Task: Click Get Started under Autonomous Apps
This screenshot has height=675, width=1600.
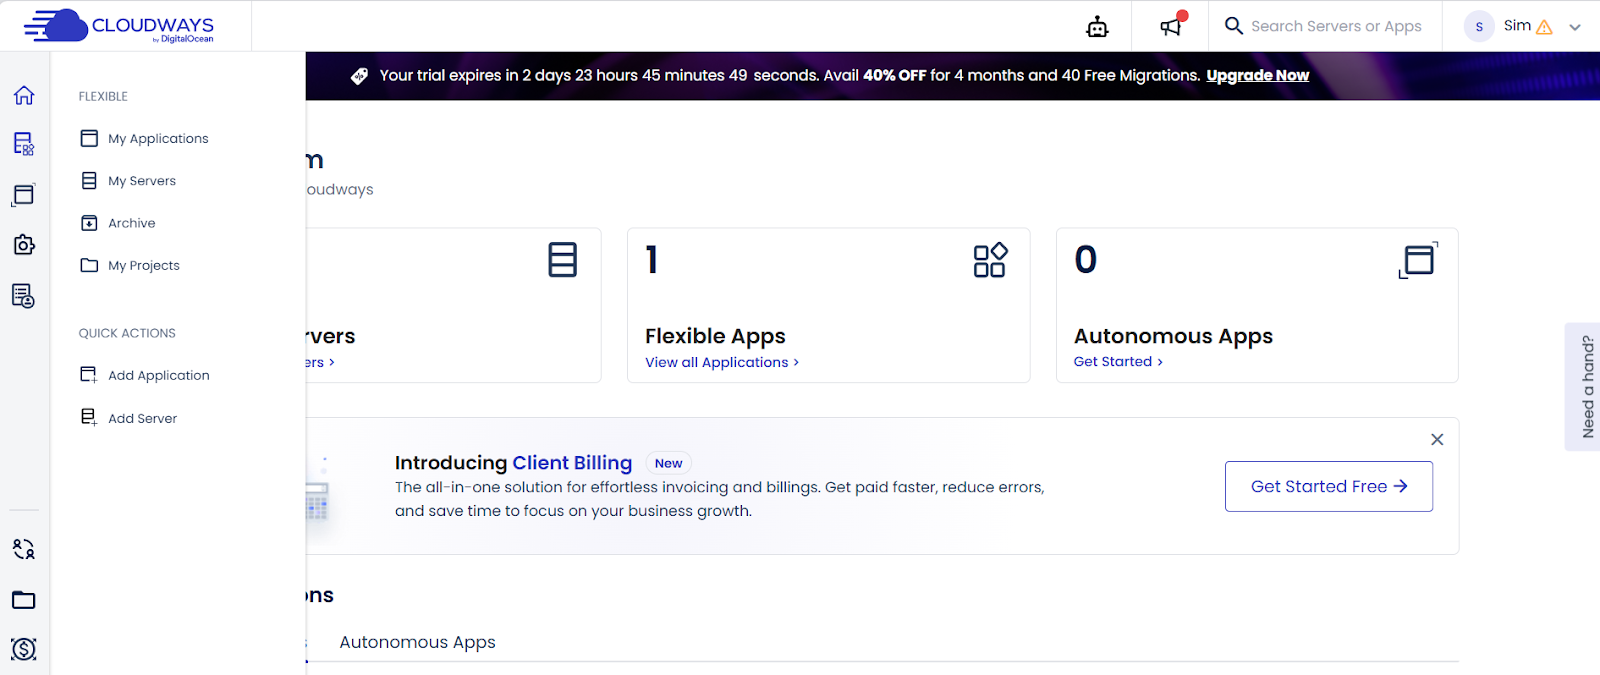Action: (1118, 361)
